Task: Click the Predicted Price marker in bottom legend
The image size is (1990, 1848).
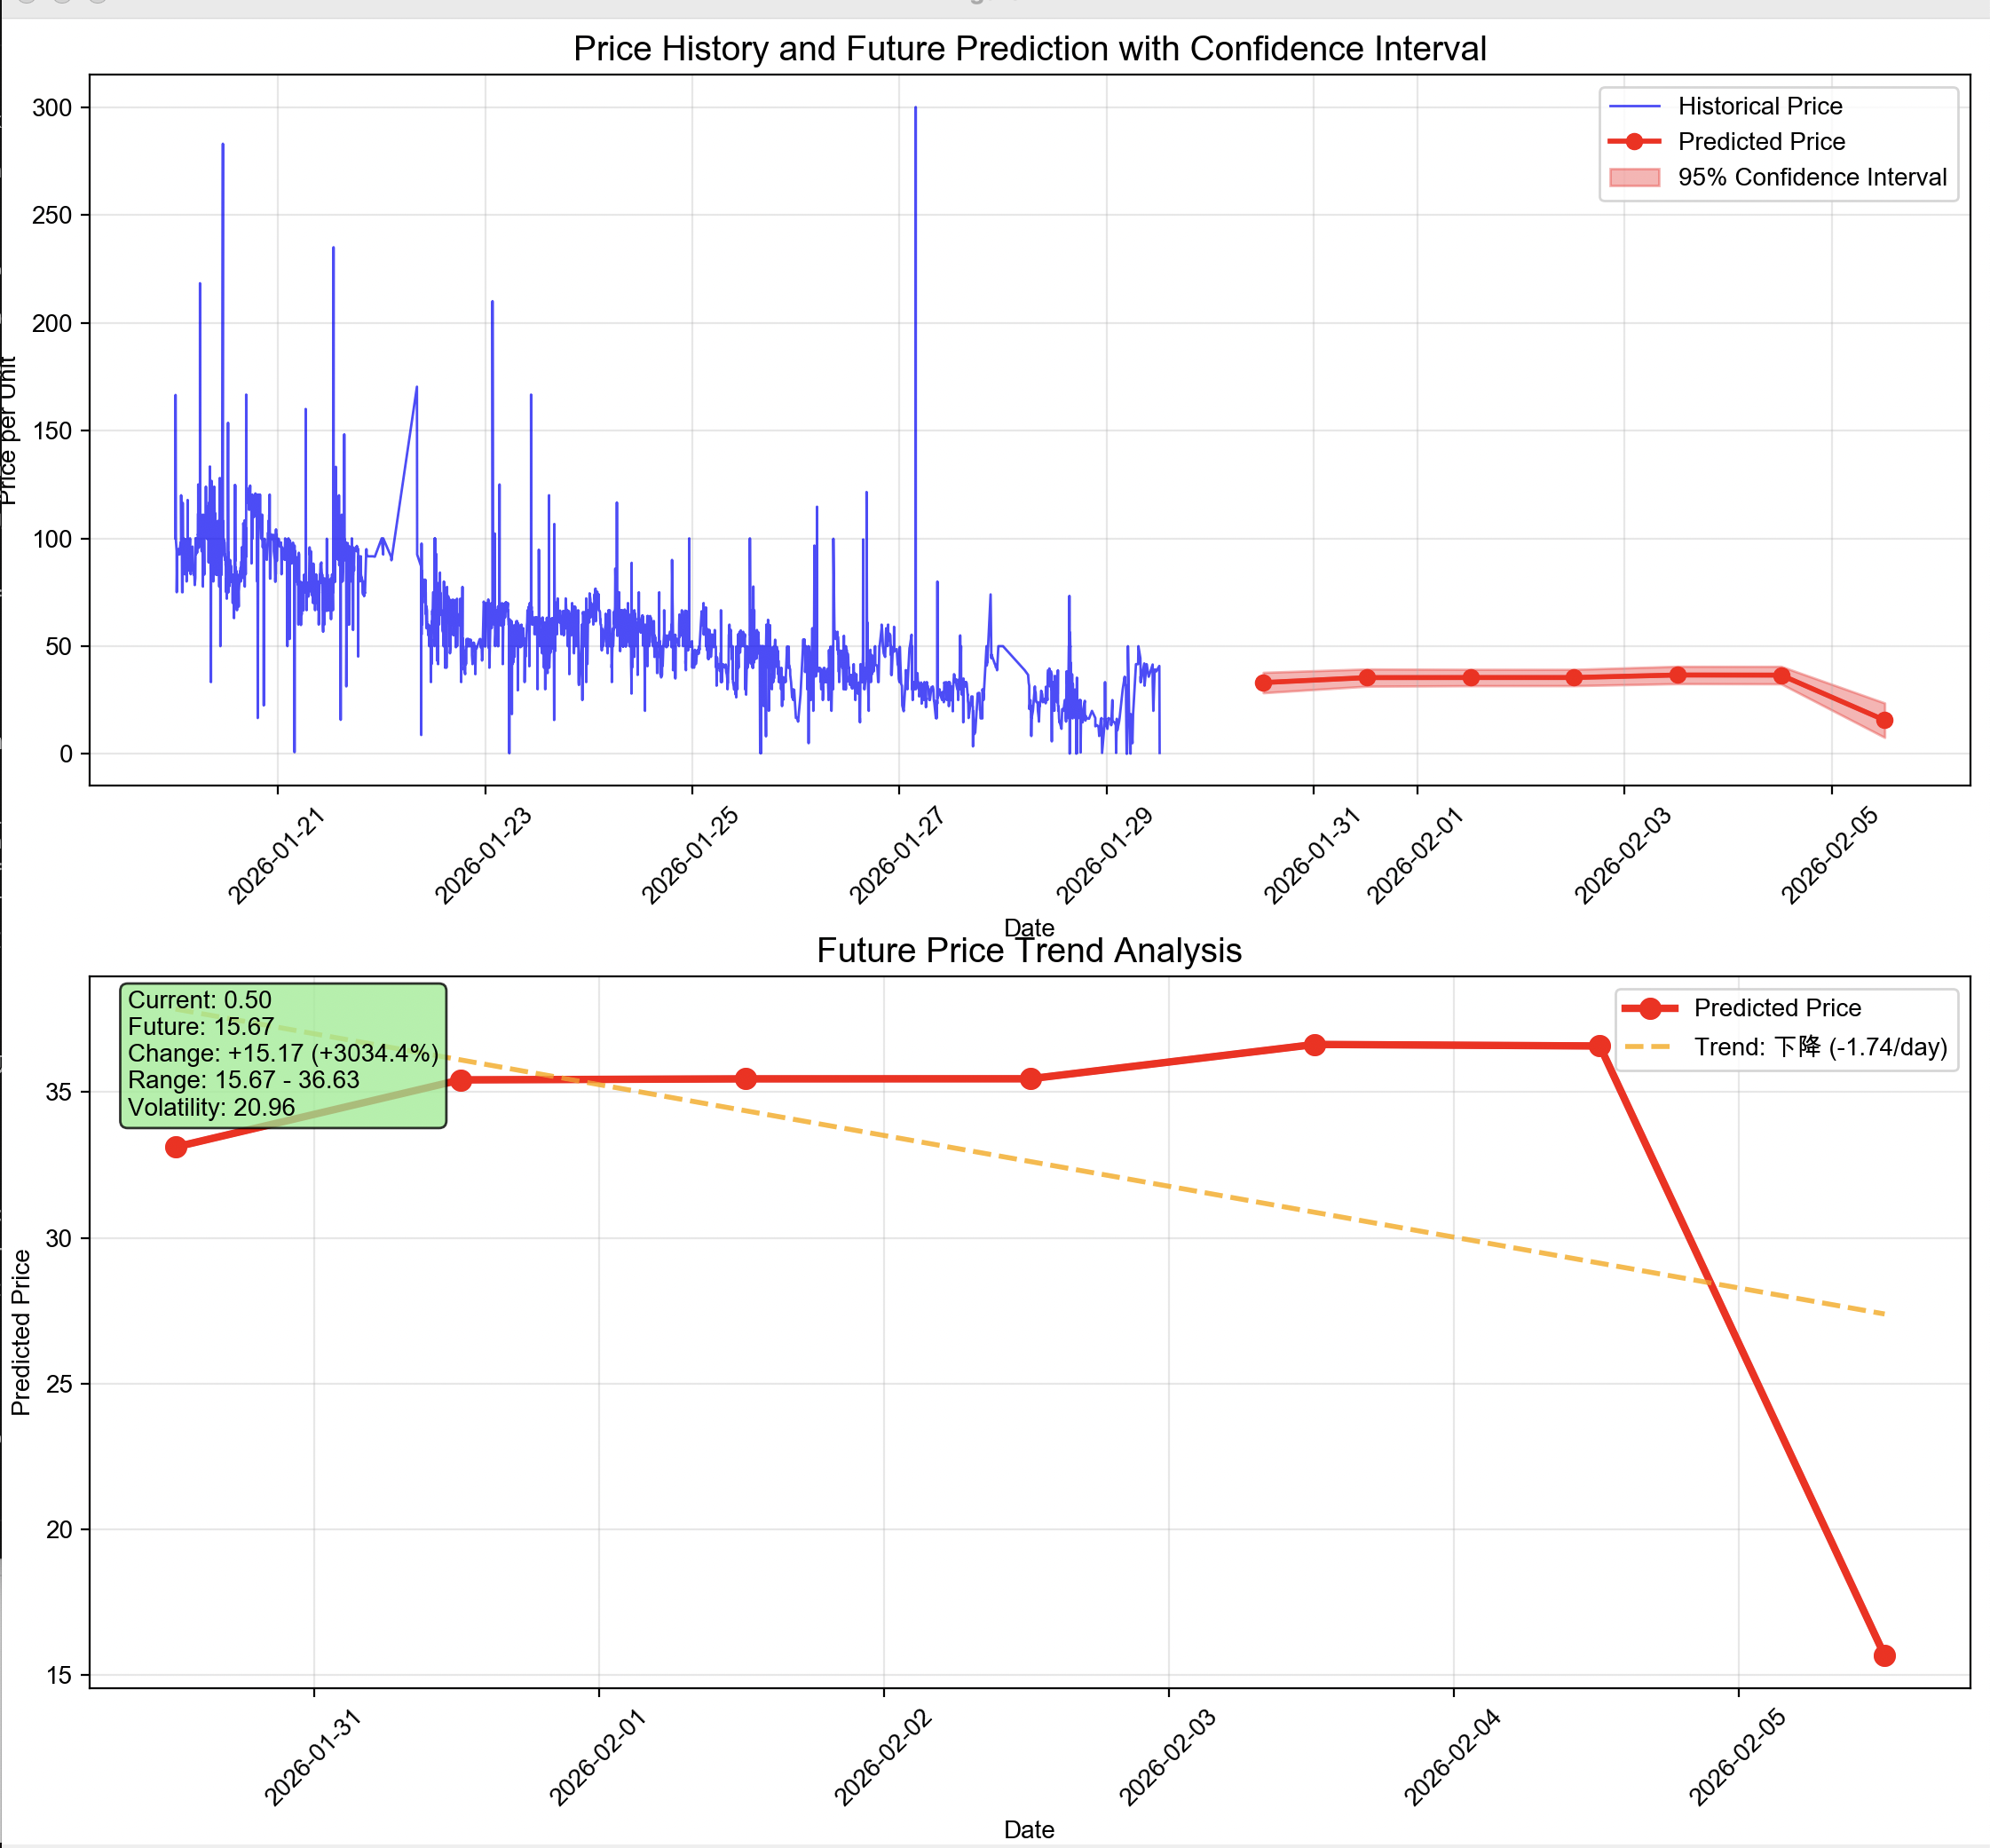Action: coord(1650,1008)
